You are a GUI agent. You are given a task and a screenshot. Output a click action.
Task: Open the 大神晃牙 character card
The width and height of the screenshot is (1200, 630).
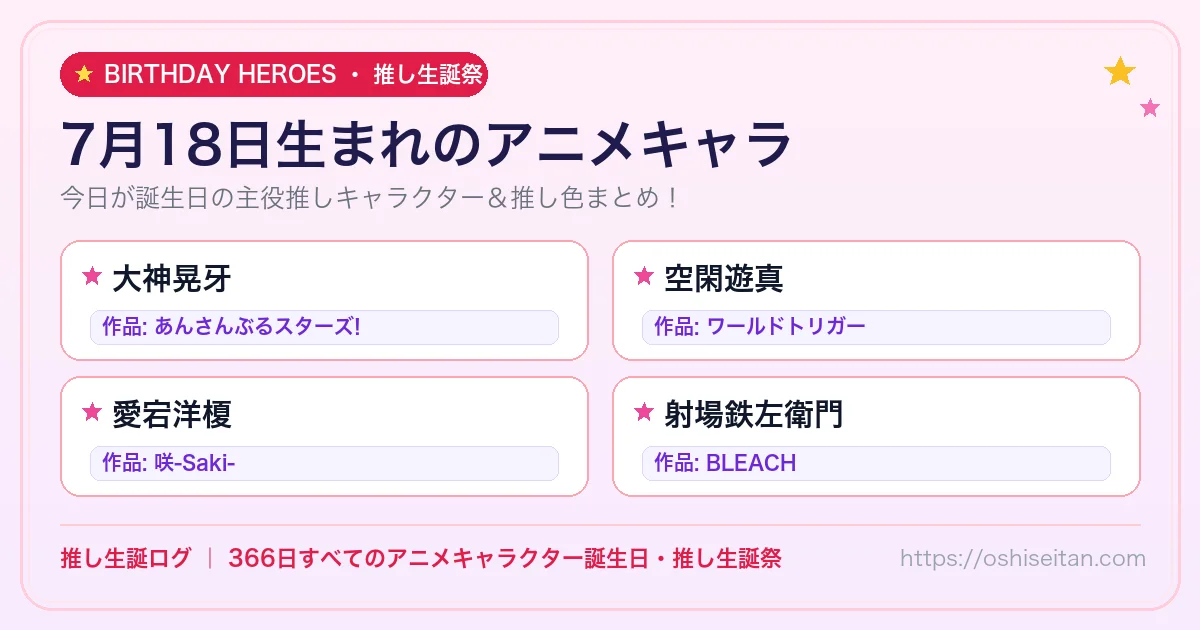pos(324,300)
